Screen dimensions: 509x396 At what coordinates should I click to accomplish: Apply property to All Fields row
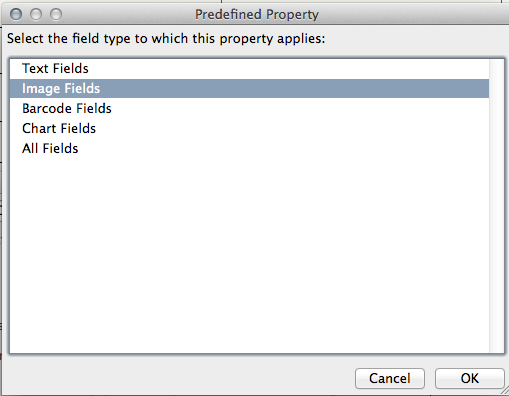[249, 148]
